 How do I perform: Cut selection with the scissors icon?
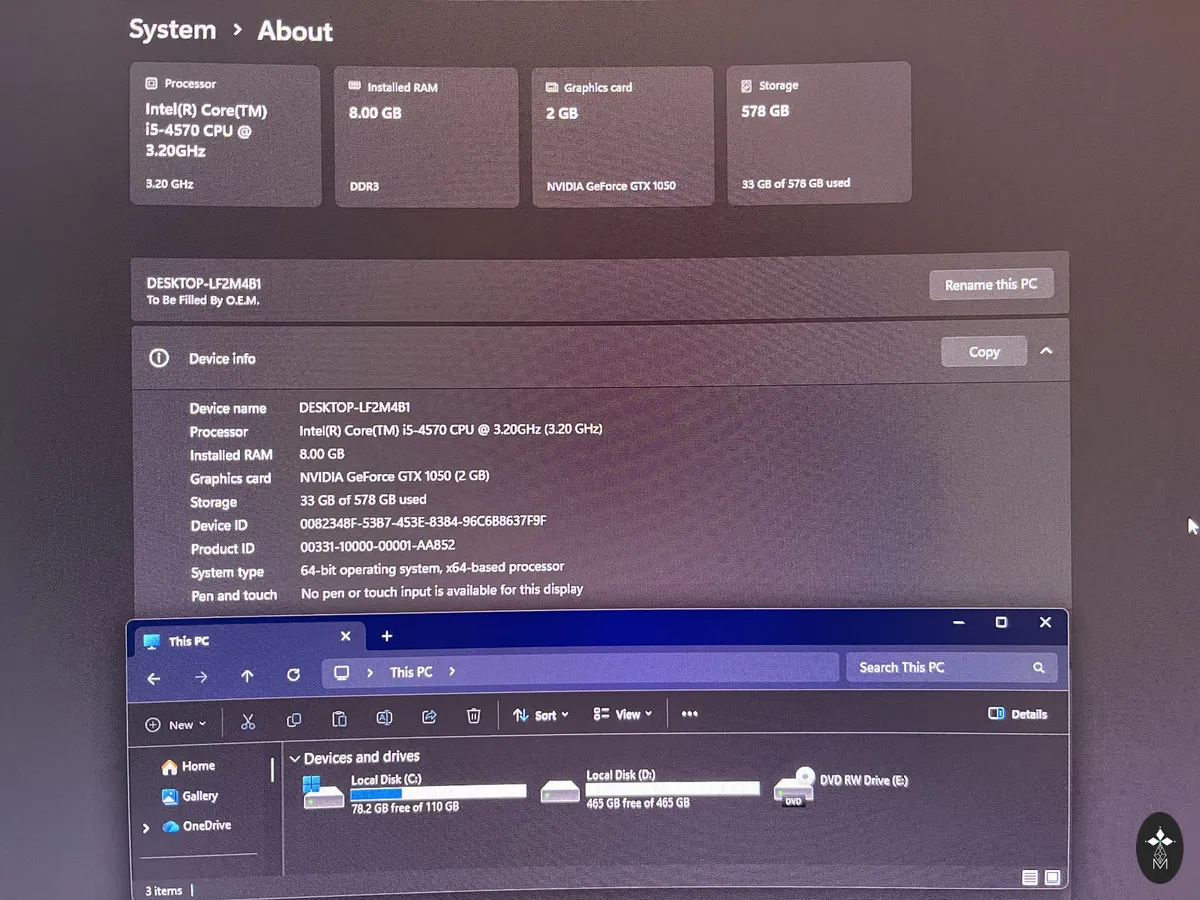coord(248,721)
